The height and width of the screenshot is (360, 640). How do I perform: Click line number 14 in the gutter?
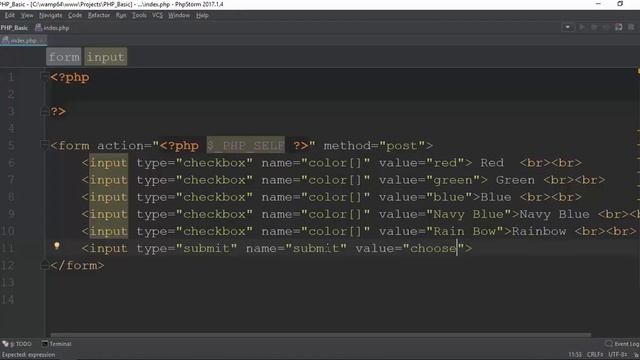[x=8, y=300]
